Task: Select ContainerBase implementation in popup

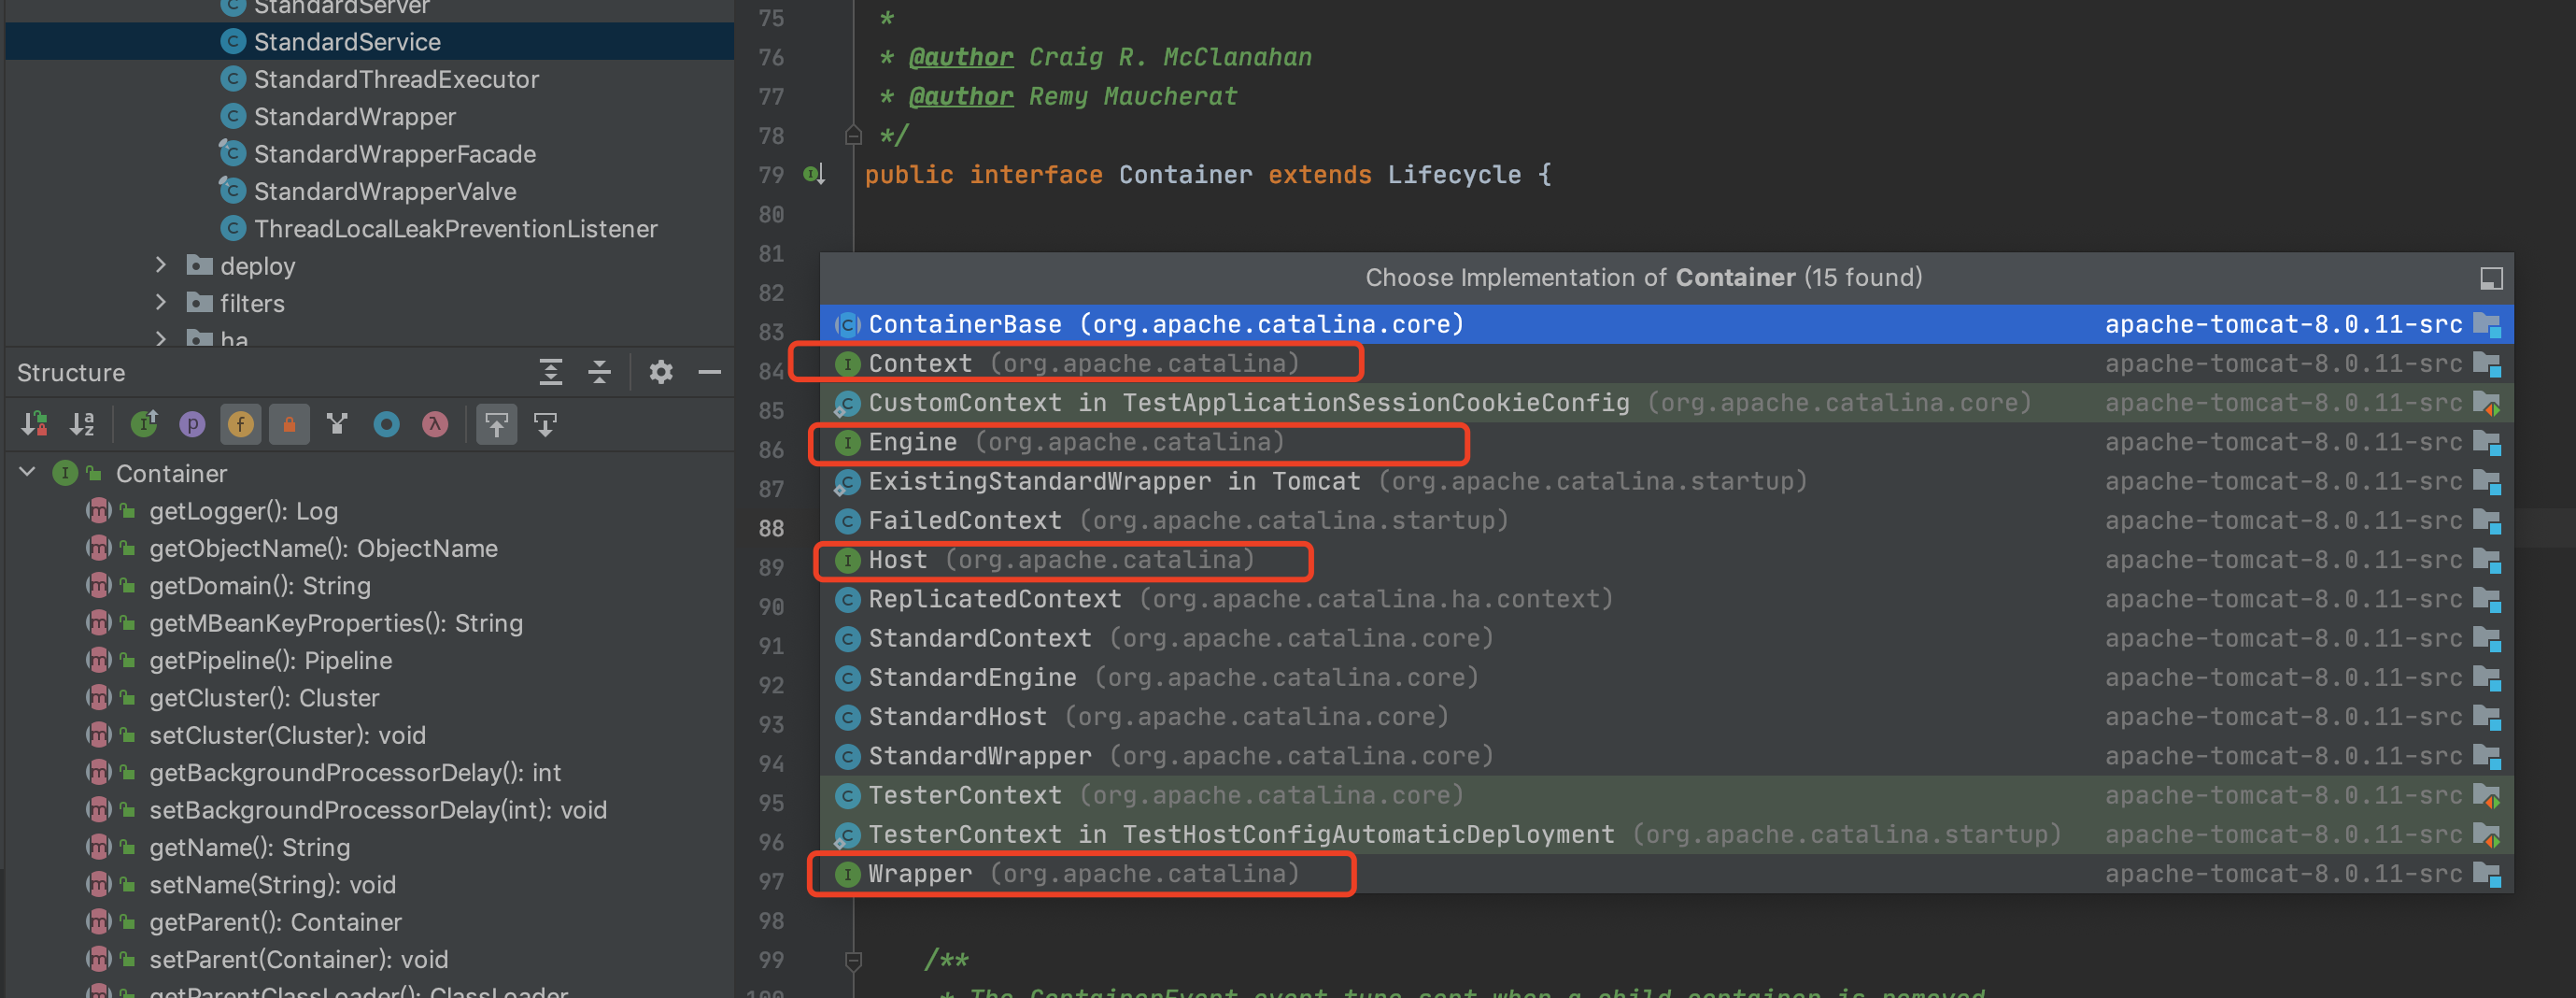Action: click(1666, 324)
